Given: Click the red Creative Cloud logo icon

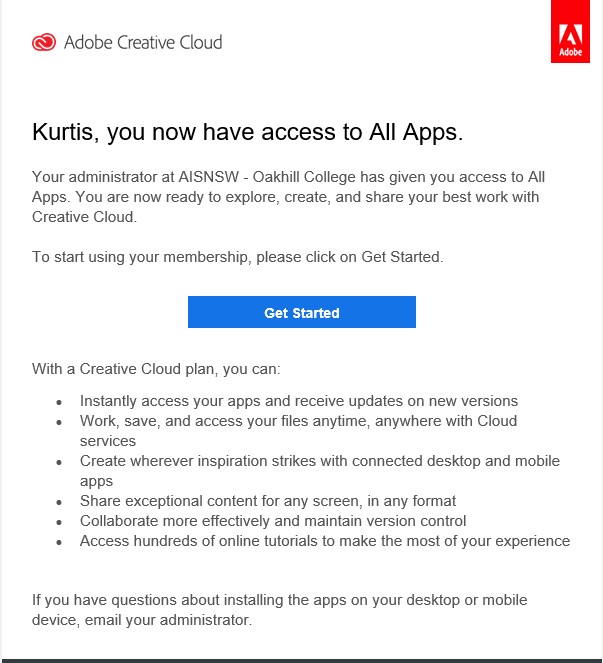Looking at the screenshot, I should coord(44,42).
